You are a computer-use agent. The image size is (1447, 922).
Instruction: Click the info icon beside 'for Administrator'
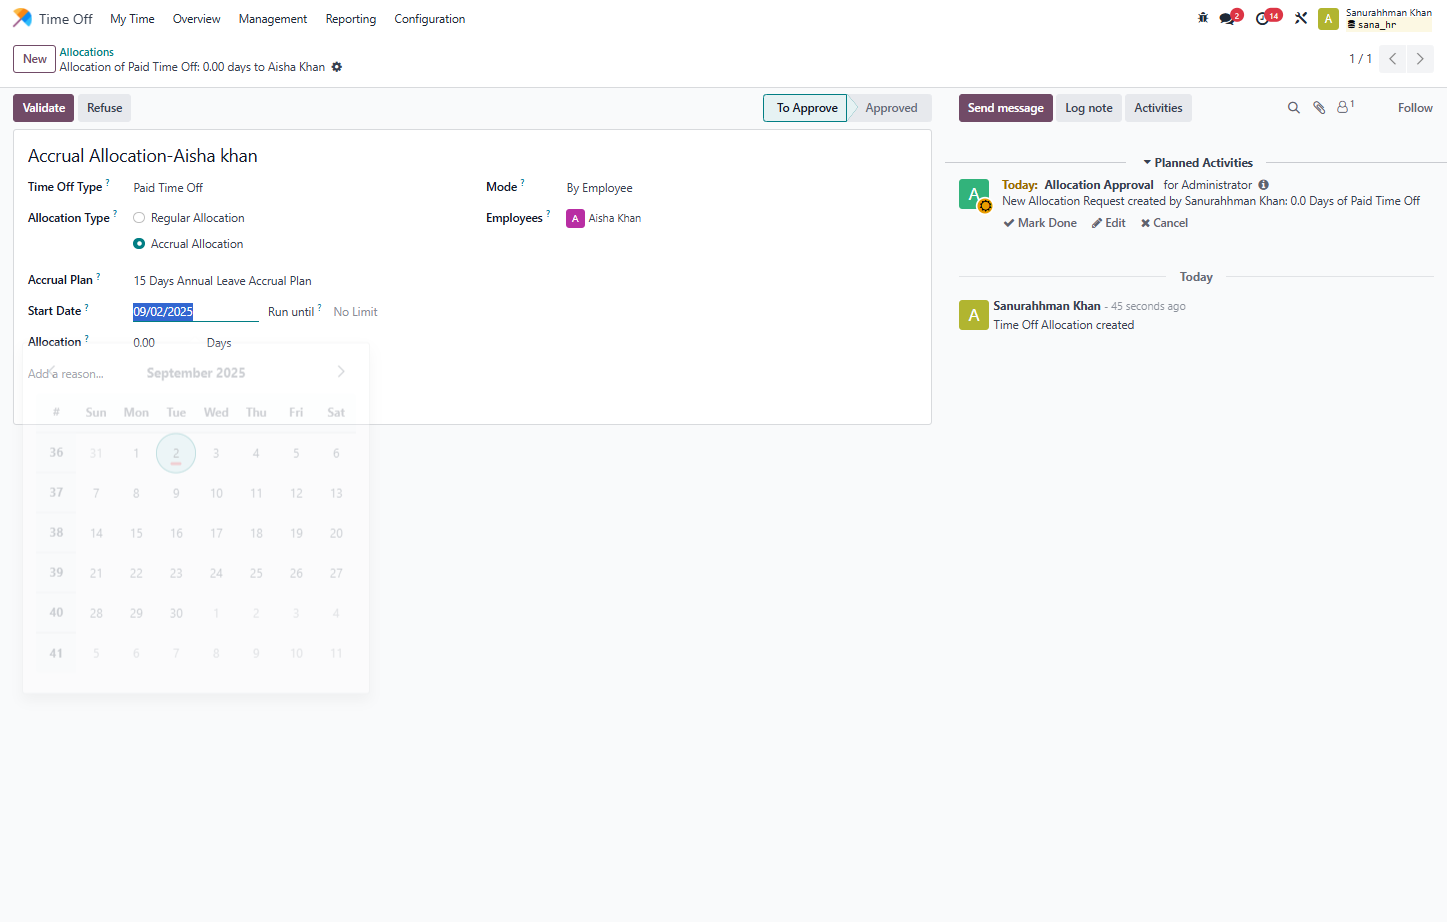point(1264,185)
